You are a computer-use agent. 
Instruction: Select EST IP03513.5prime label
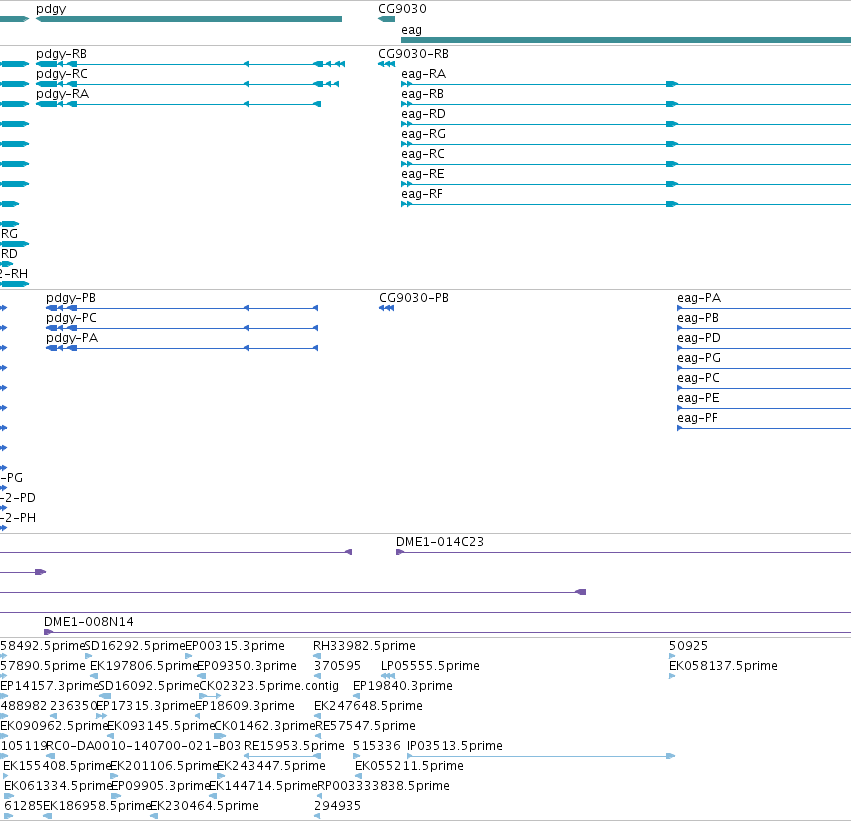tap(455, 746)
